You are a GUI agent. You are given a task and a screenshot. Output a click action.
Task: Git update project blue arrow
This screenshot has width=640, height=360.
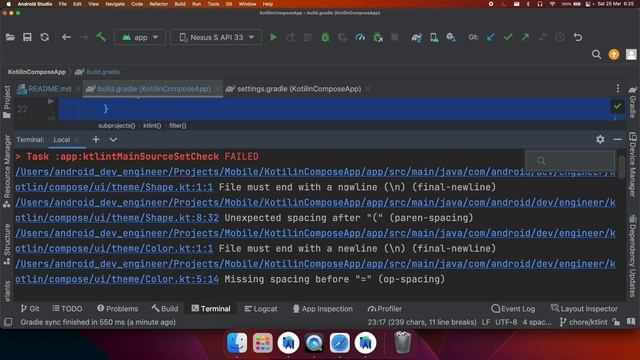(x=491, y=38)
